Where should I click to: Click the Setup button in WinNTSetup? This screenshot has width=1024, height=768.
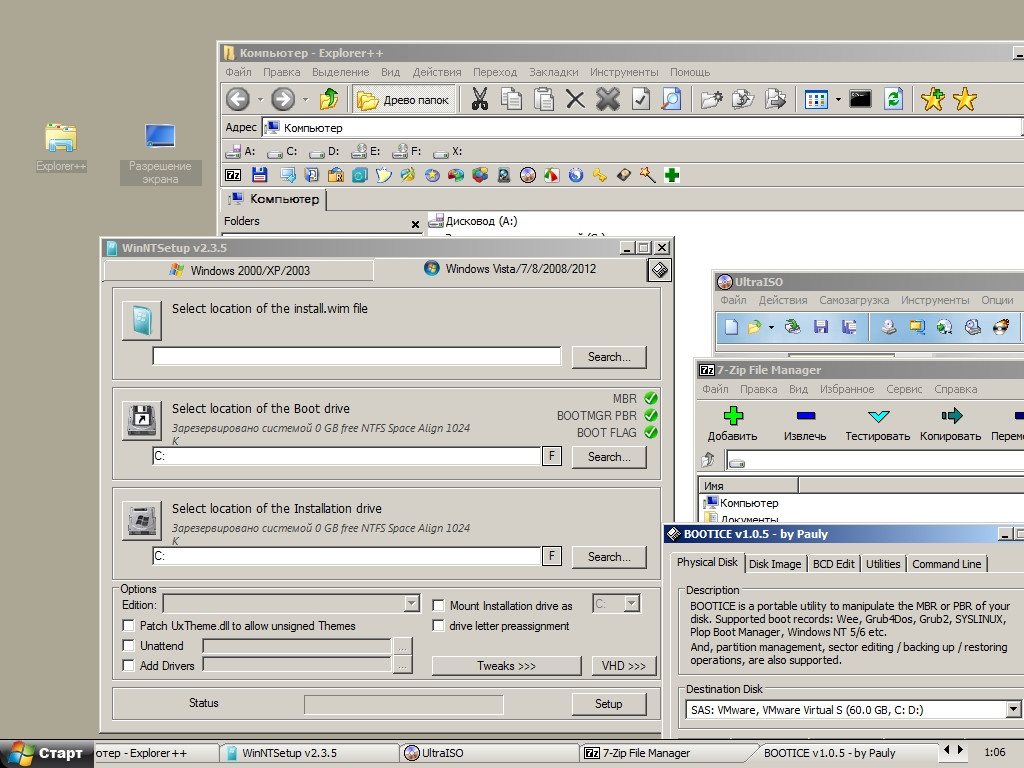[608, 704]
